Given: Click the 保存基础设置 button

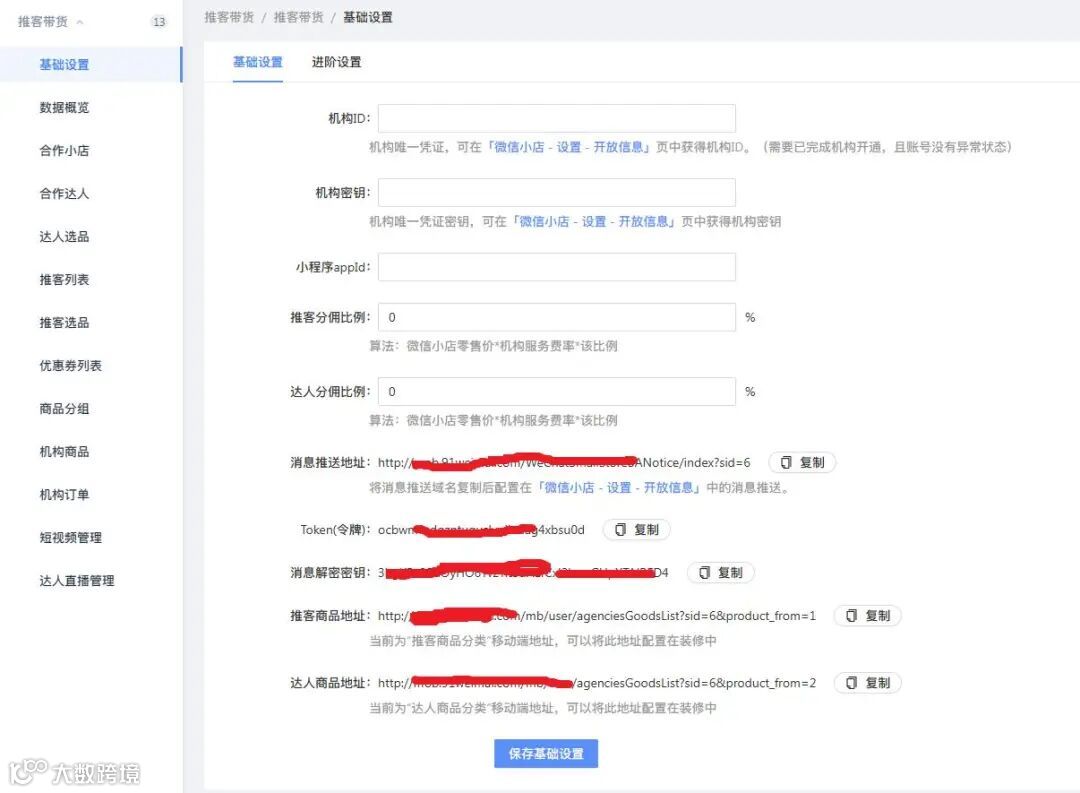Looking at the screenshot, I should pos(545,753).
